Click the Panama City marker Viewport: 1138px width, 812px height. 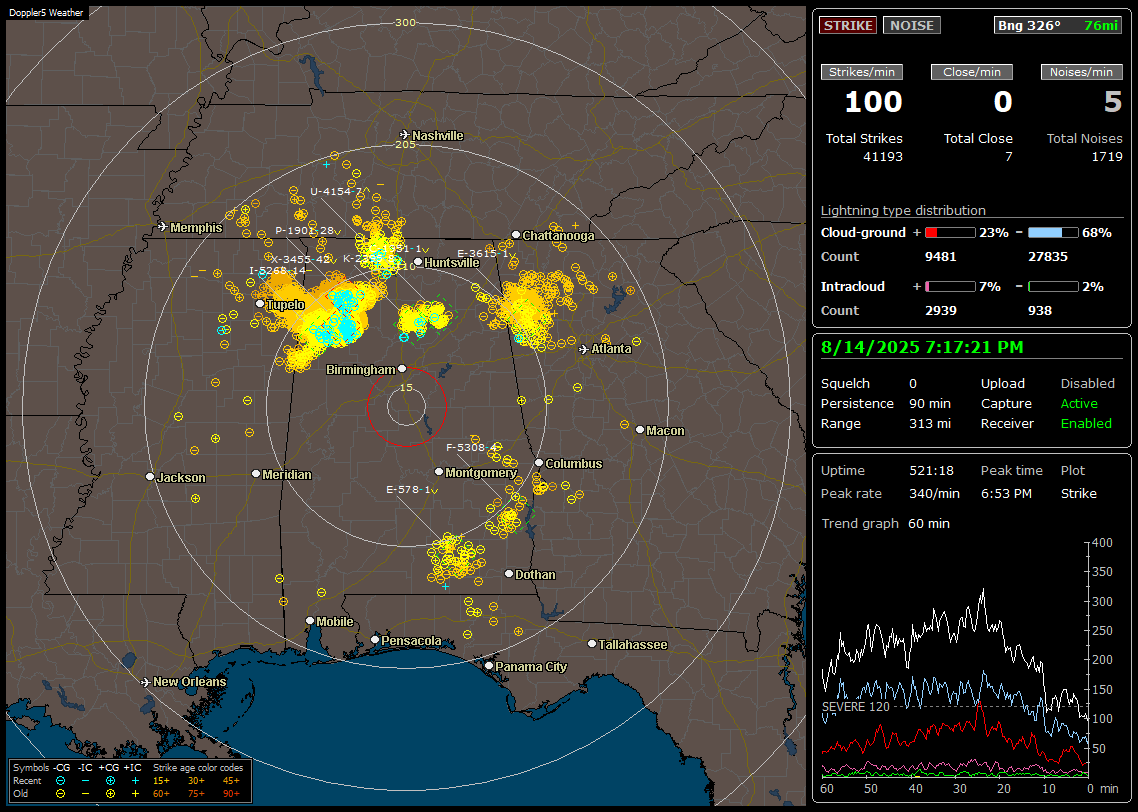coord(489,665)
